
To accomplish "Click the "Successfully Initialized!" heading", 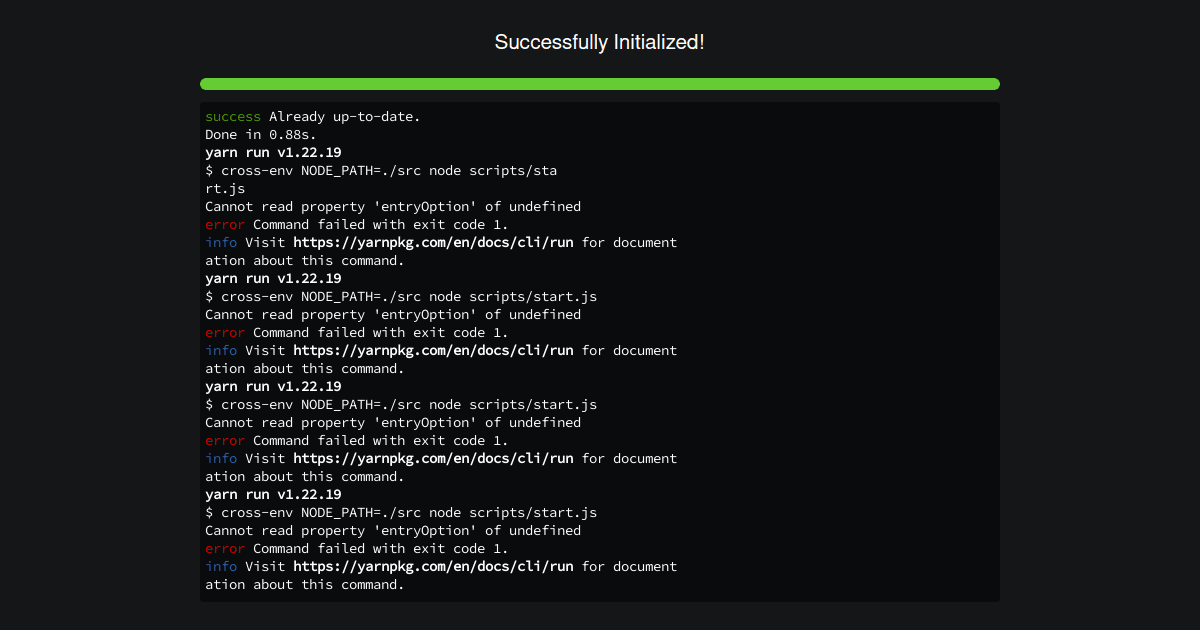I will point(600,42).
